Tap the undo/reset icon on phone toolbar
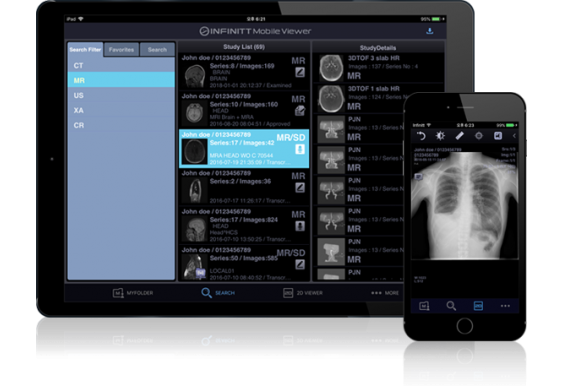The height and width of the screenshot is (386, 564). tap(421, 136)
